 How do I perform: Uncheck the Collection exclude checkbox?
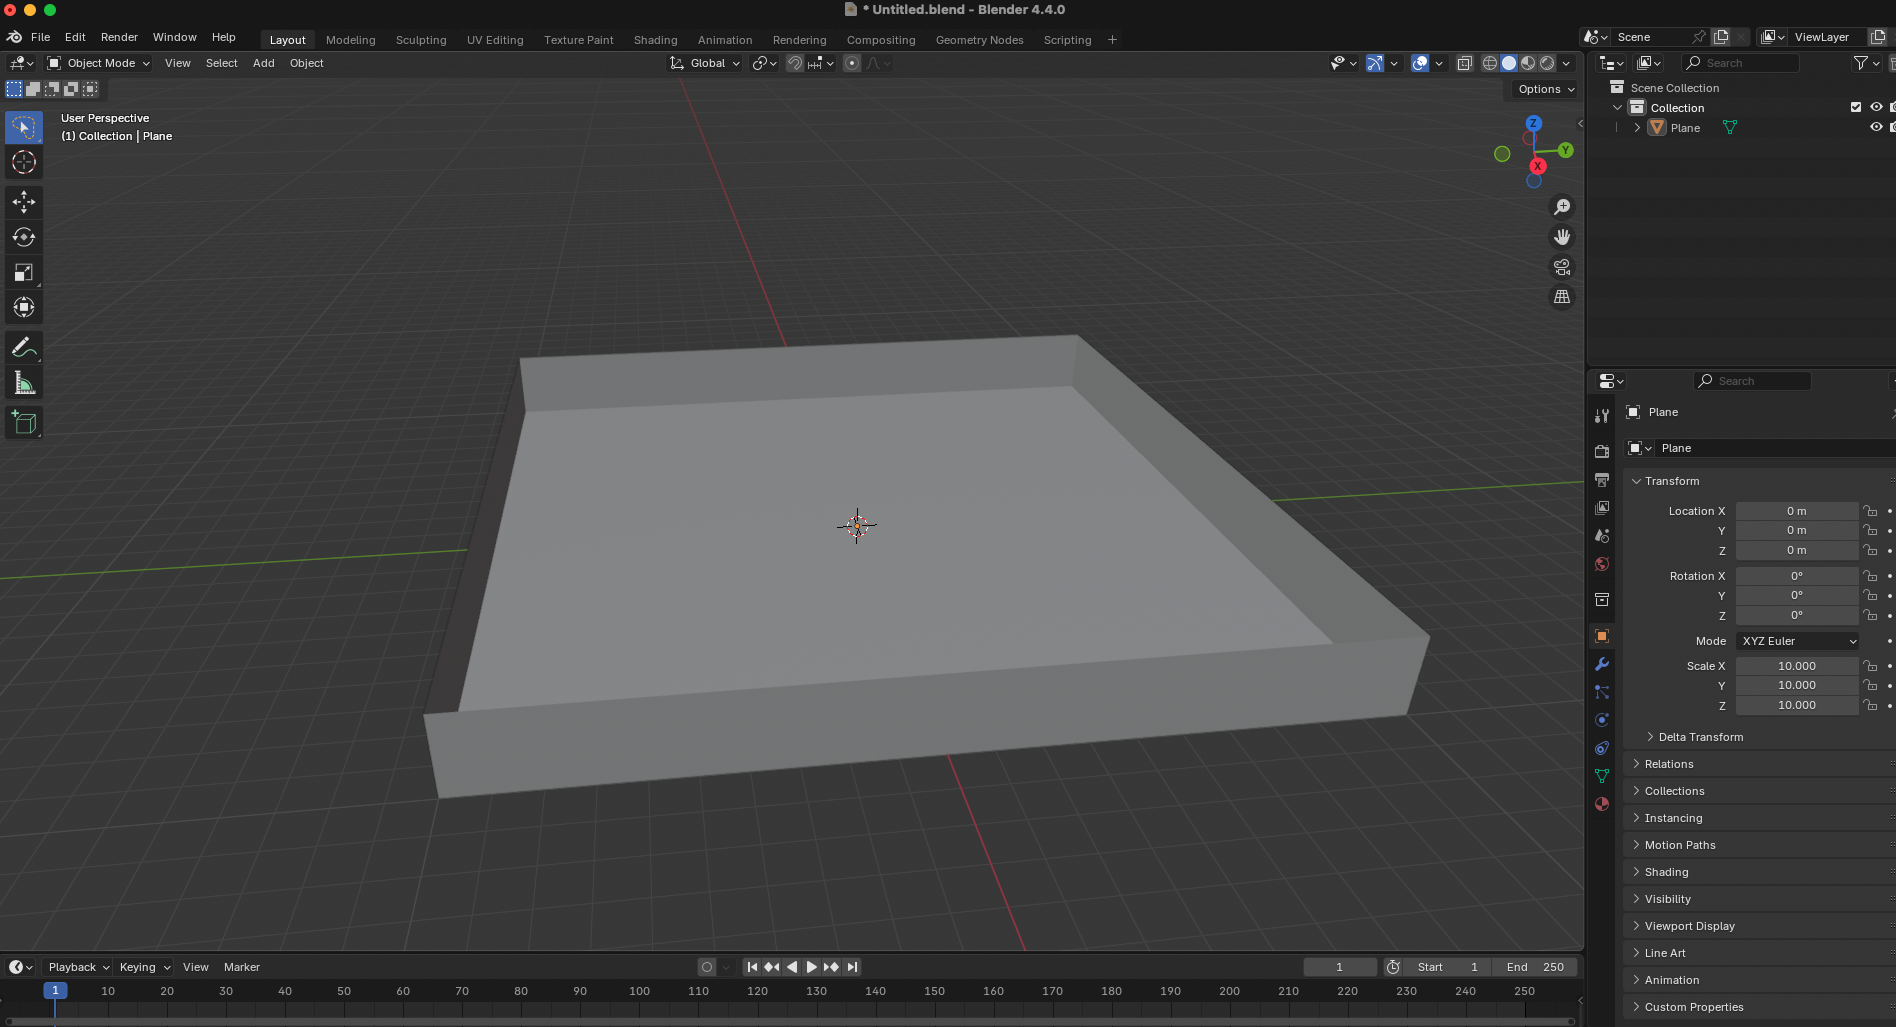click(x=1856, y=107)
